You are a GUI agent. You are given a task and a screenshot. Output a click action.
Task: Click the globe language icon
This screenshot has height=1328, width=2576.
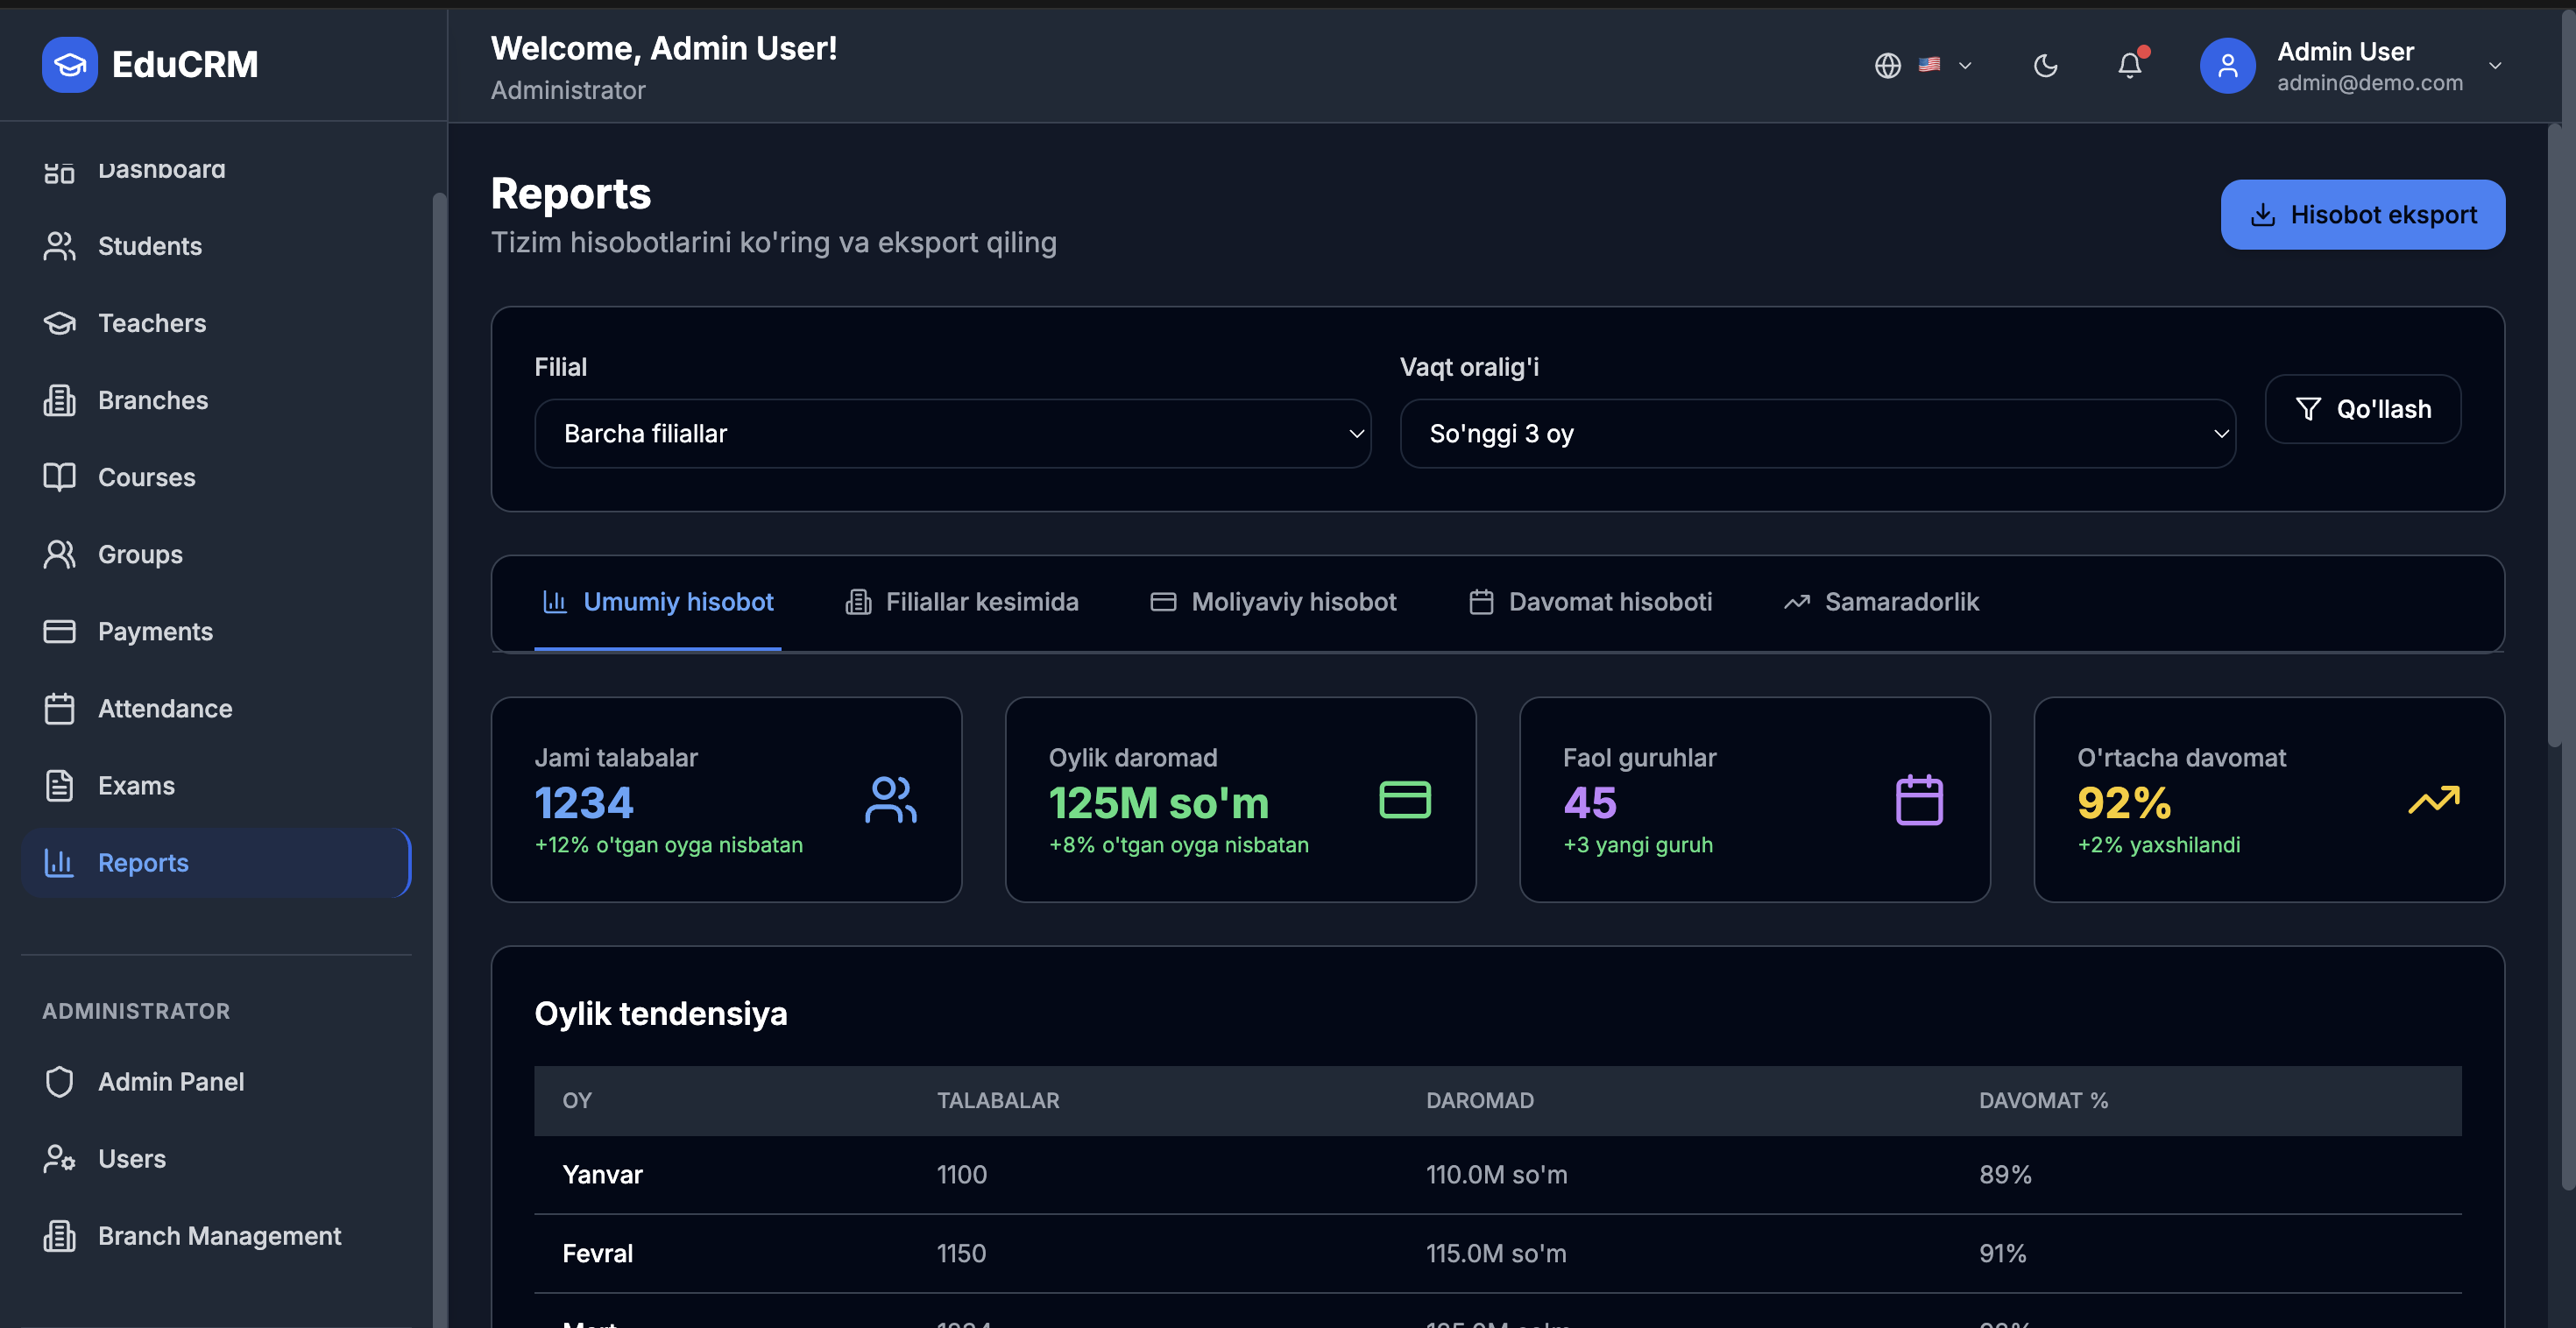[1887, 66]
